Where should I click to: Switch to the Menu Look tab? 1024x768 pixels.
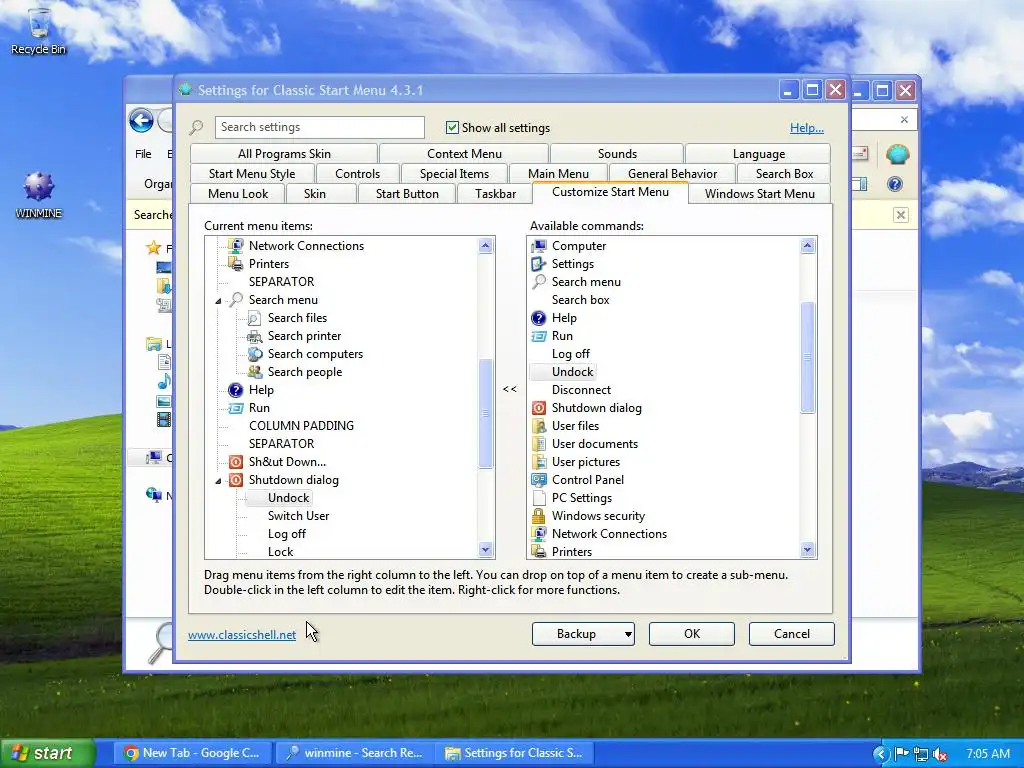238,194
